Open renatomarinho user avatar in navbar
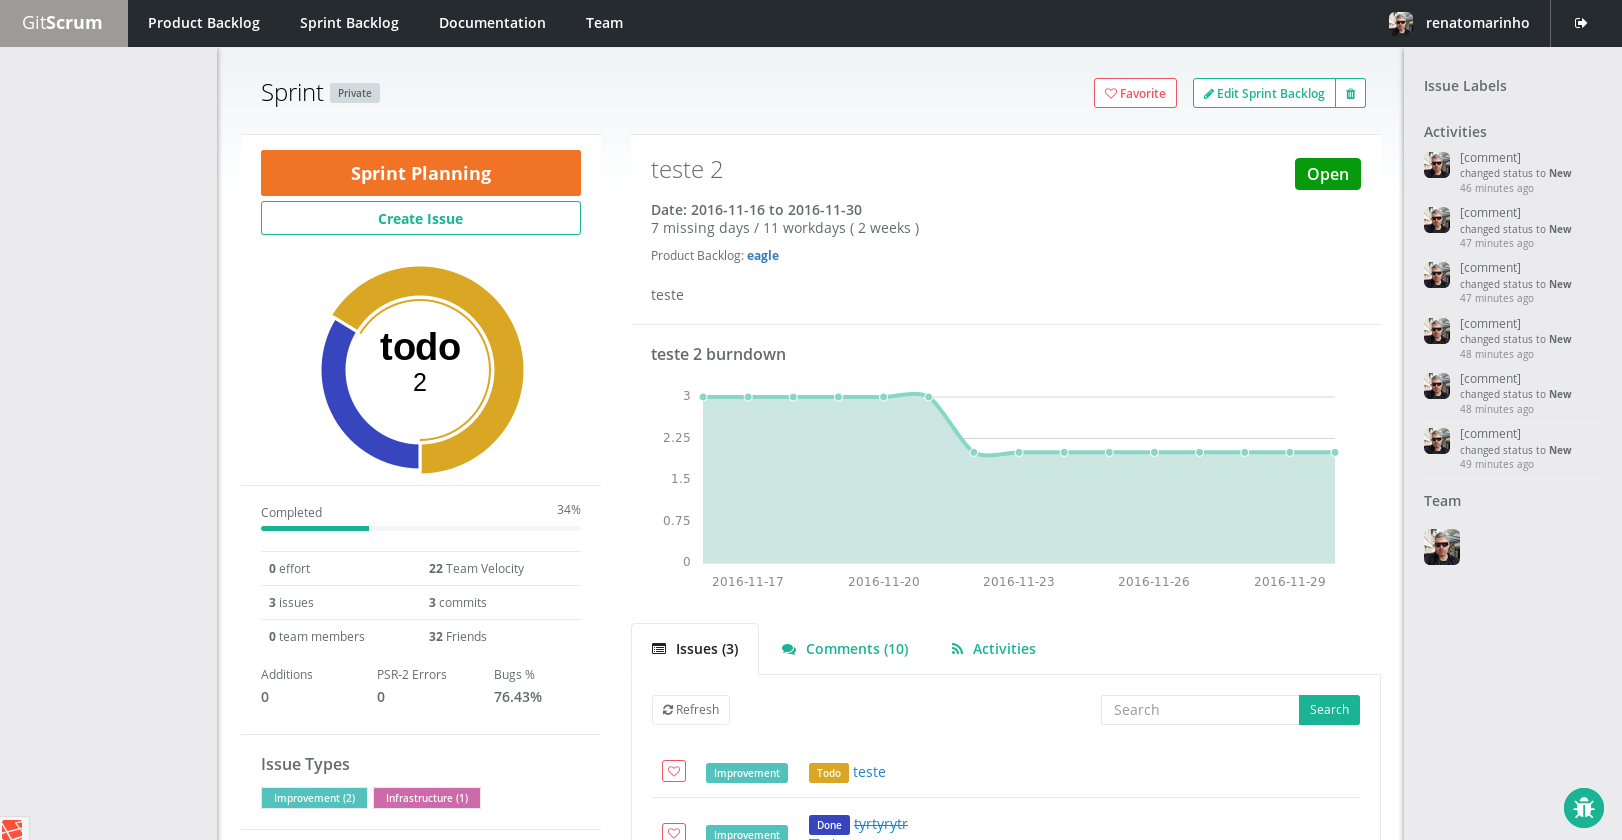Viewport: 1622px width, 840px height. [1401, 23]
